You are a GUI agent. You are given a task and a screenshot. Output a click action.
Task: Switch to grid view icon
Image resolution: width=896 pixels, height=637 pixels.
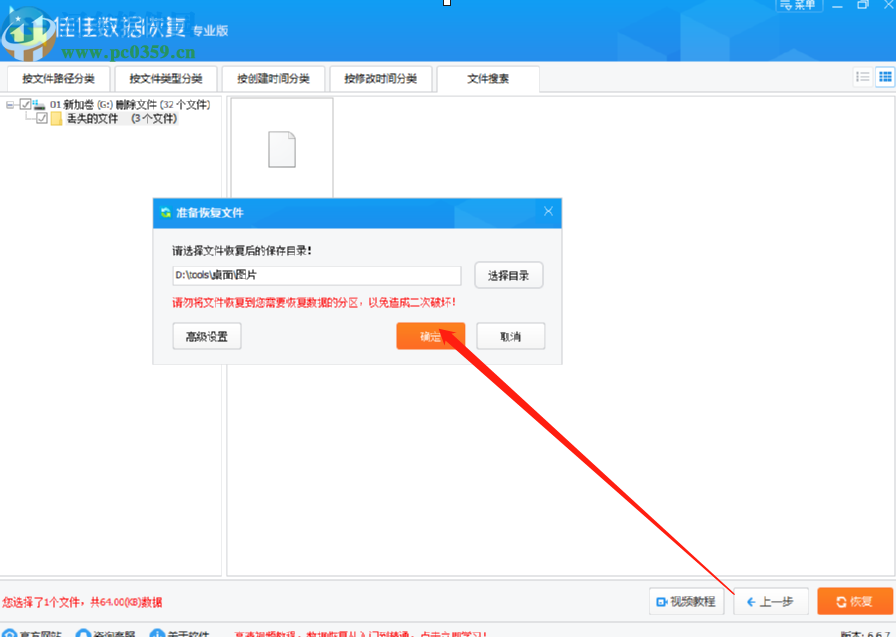pyautogui.click(x=884, y=77)
